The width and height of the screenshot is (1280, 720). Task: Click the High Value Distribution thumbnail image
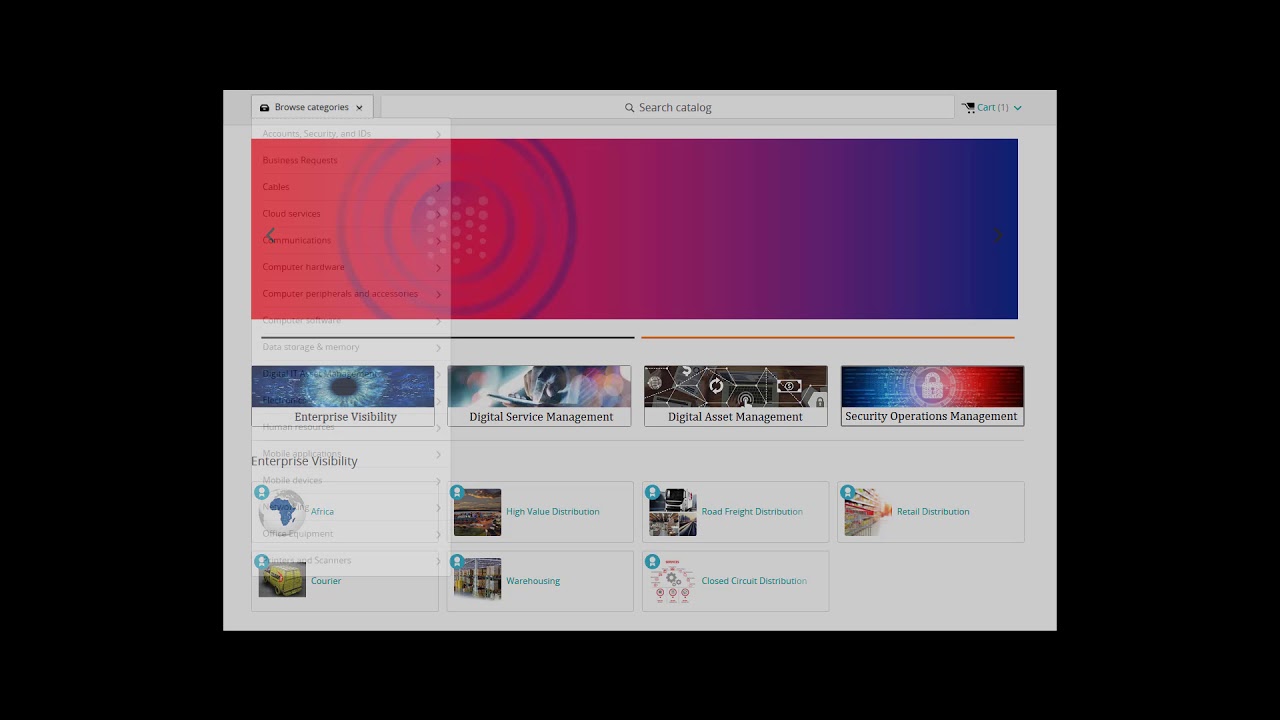pos(477,512)
